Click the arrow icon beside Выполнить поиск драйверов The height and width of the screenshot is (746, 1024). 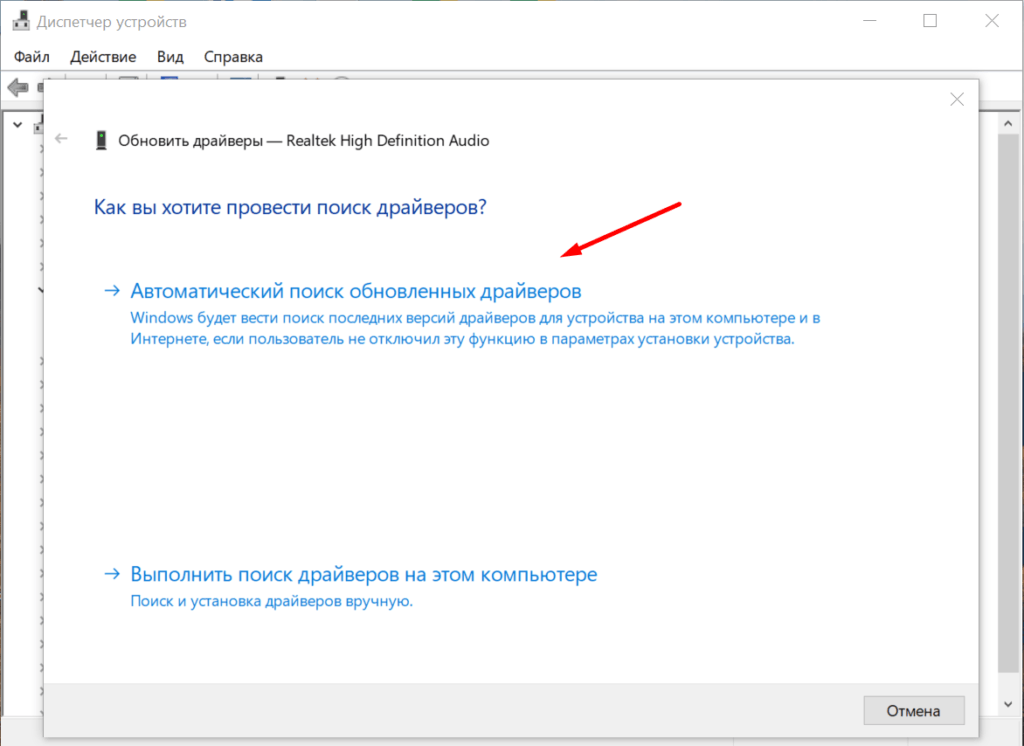coord(112,575)
